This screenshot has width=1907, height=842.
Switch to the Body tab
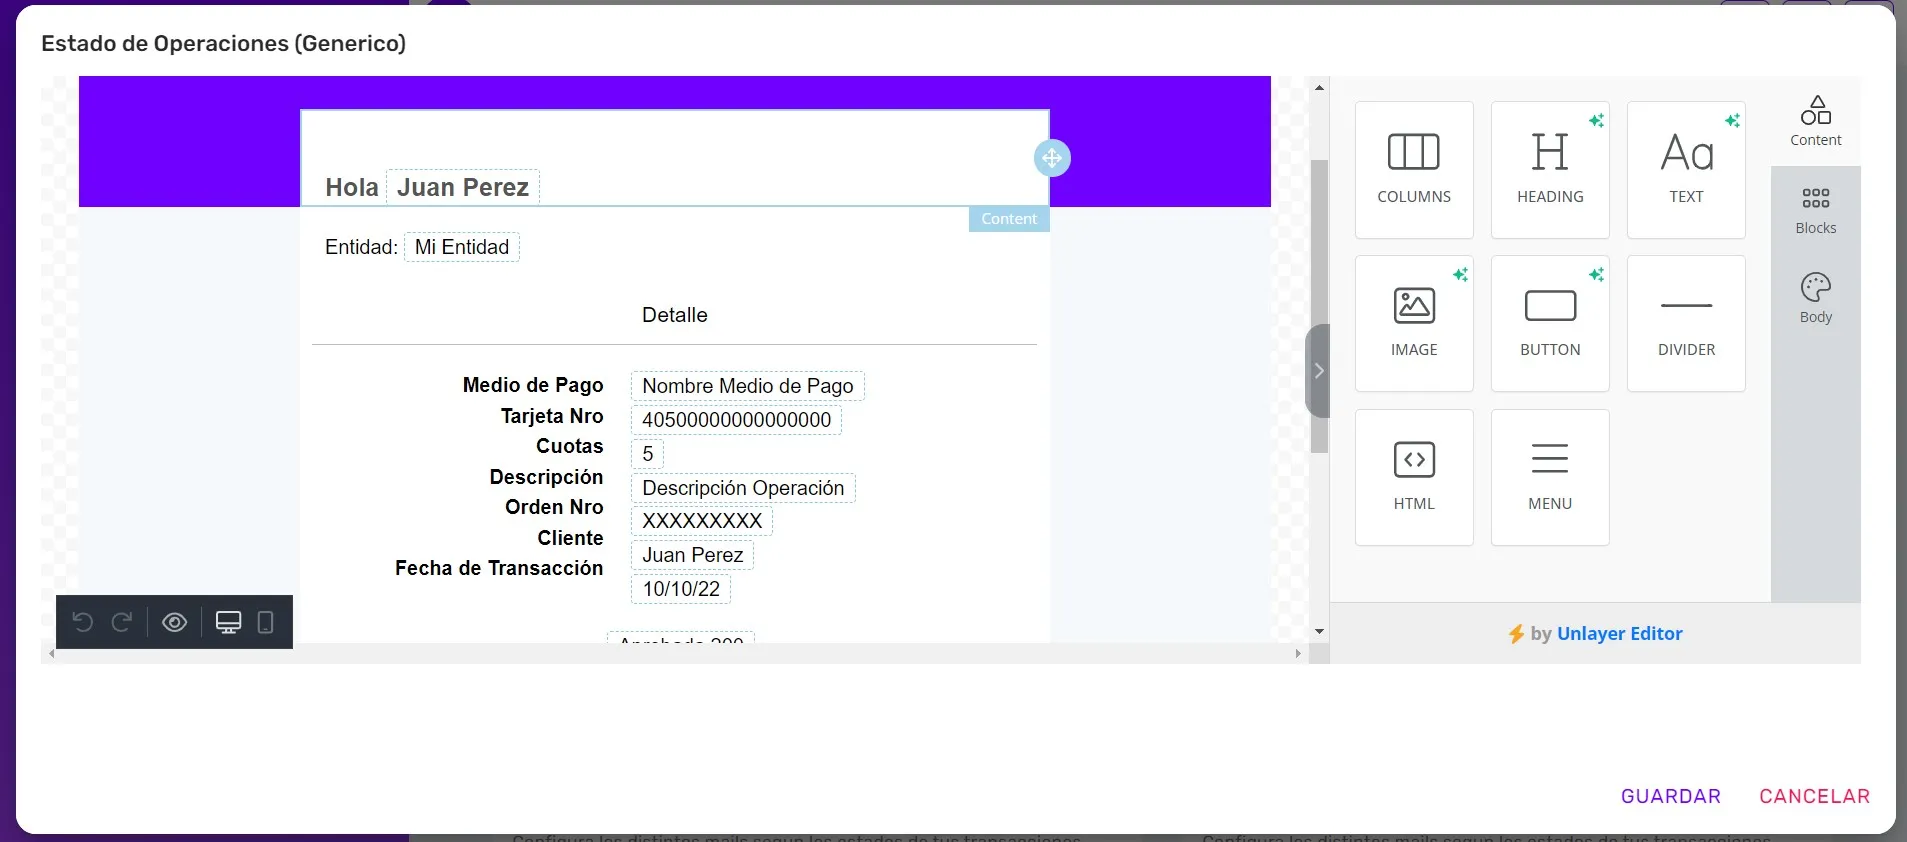coord(1816,299)
